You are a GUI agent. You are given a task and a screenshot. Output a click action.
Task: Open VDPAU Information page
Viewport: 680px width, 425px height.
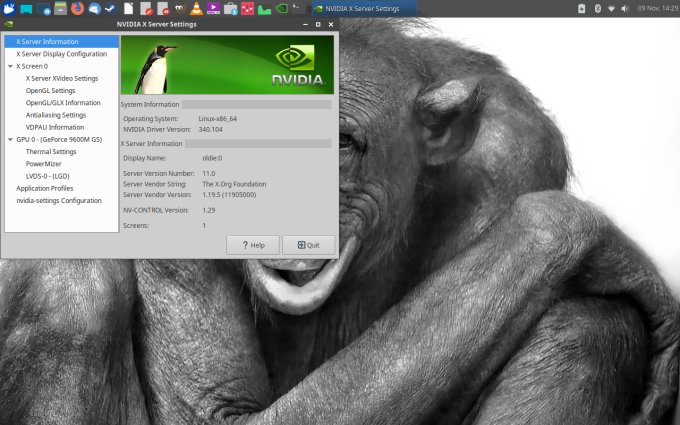(x=55, y=127)
